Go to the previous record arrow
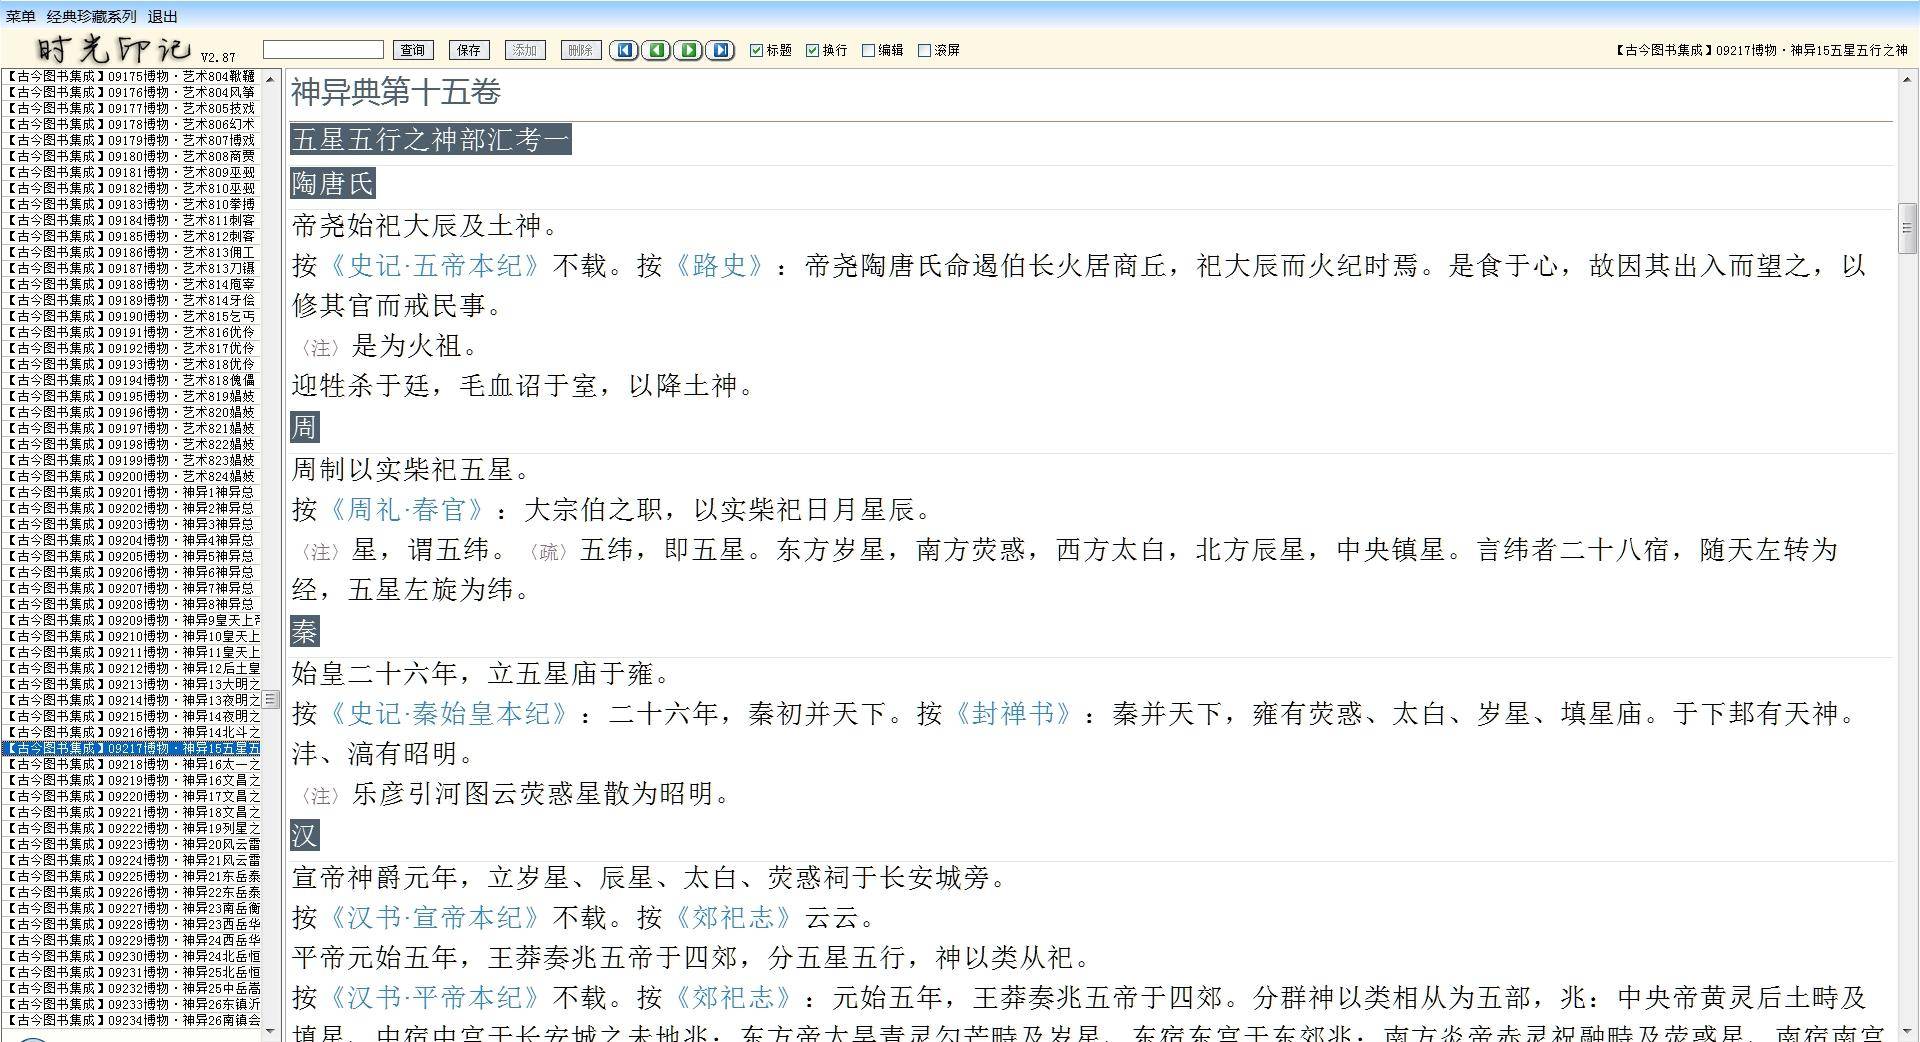 (656, 50)
